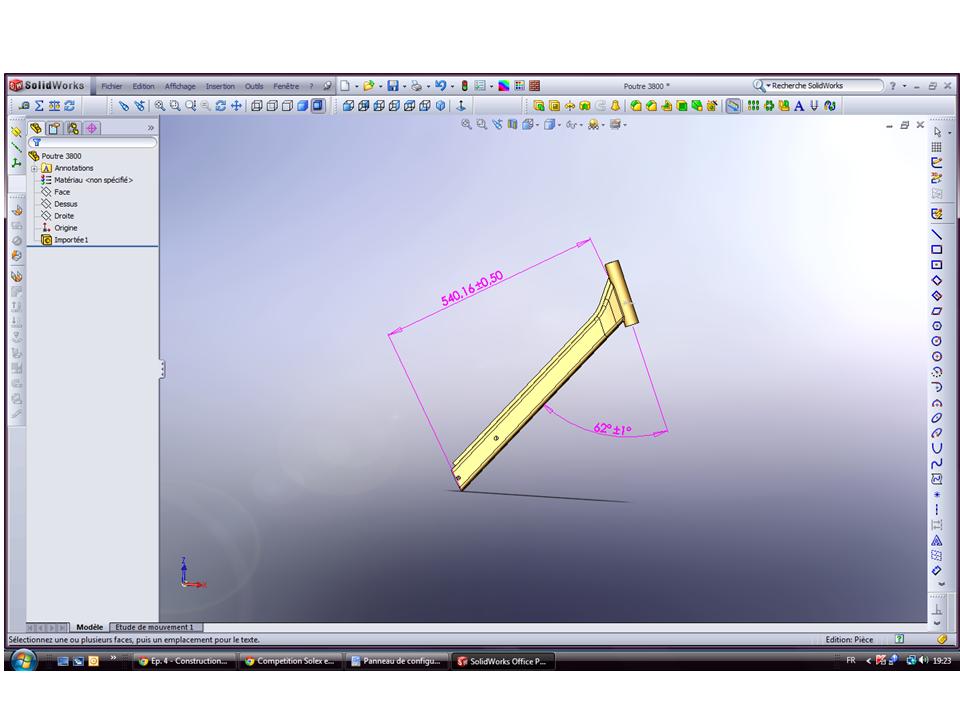Open the PropertyManager tab icon

tap(55, 128)
